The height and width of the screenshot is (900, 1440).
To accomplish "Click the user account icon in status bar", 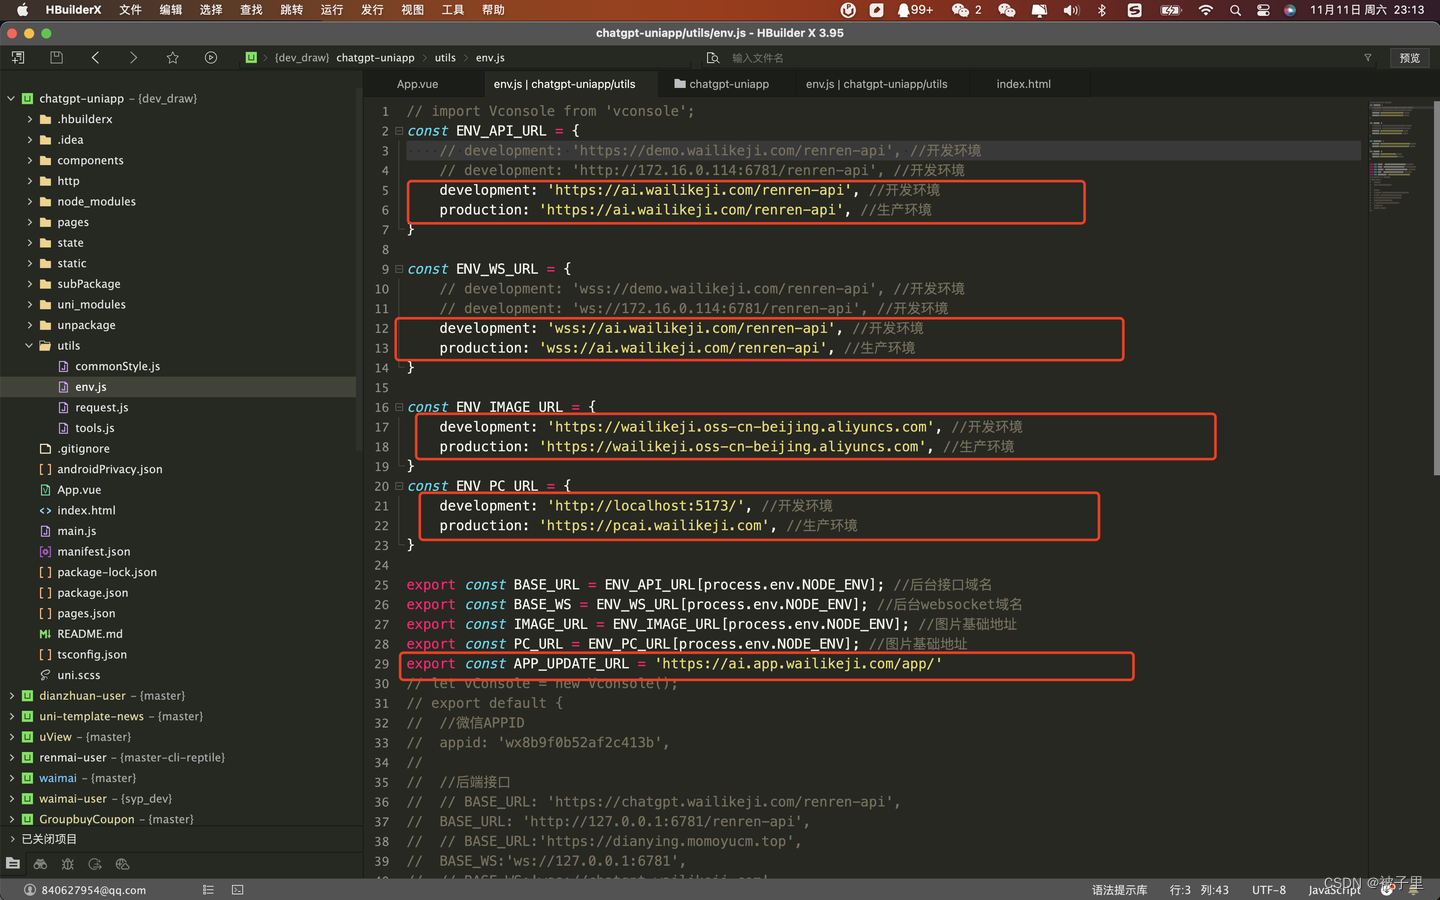I will [x=30, y=890].
